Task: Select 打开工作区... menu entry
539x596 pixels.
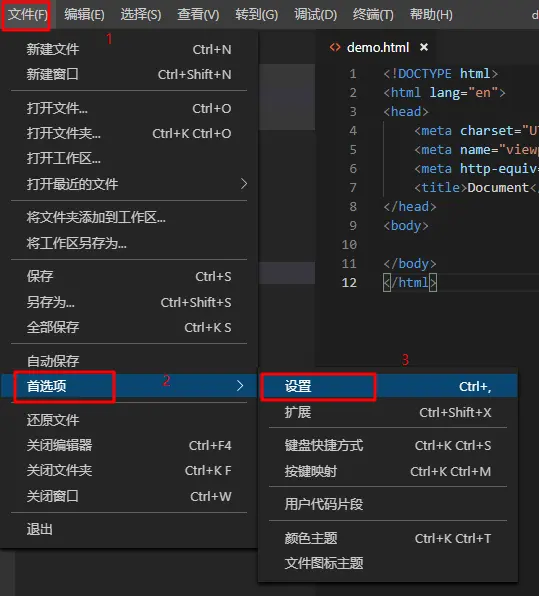Action: tap(129, 159)
